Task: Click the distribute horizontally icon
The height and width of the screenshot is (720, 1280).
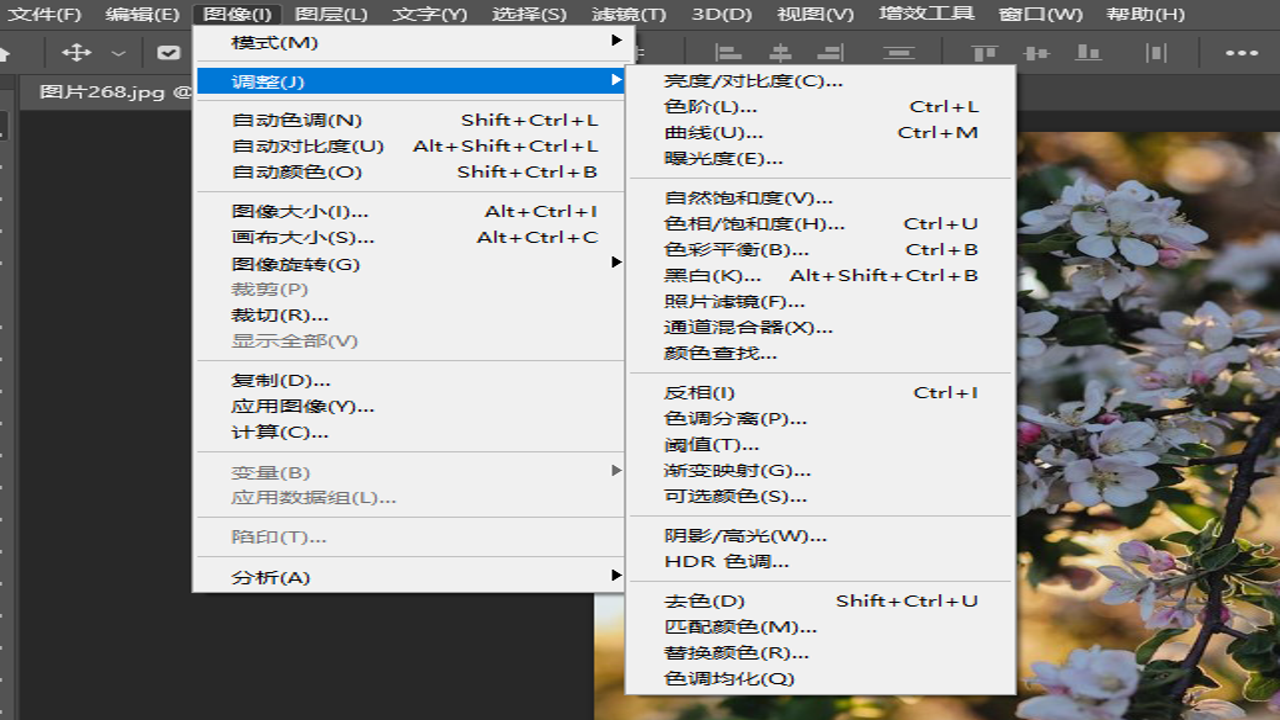Action: 1156,53
